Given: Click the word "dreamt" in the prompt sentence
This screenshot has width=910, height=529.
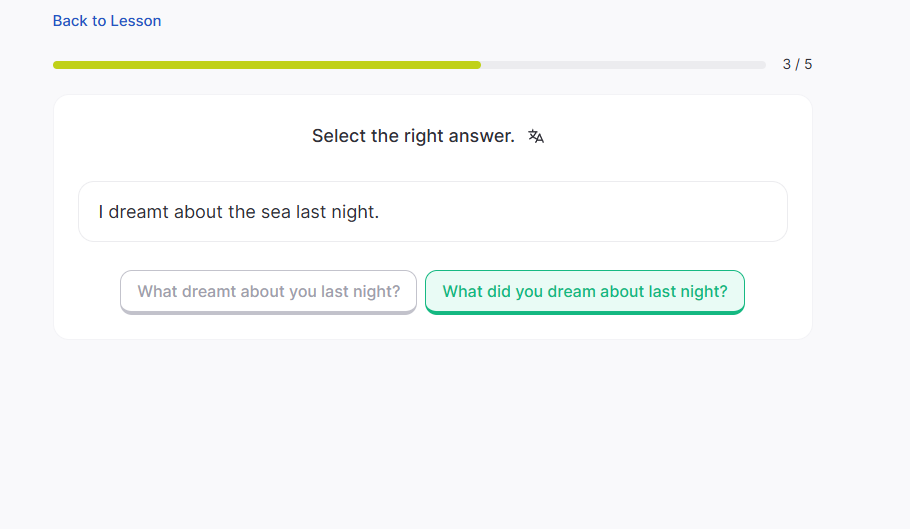Looking at the screenshot, I should tap(139, 212).
